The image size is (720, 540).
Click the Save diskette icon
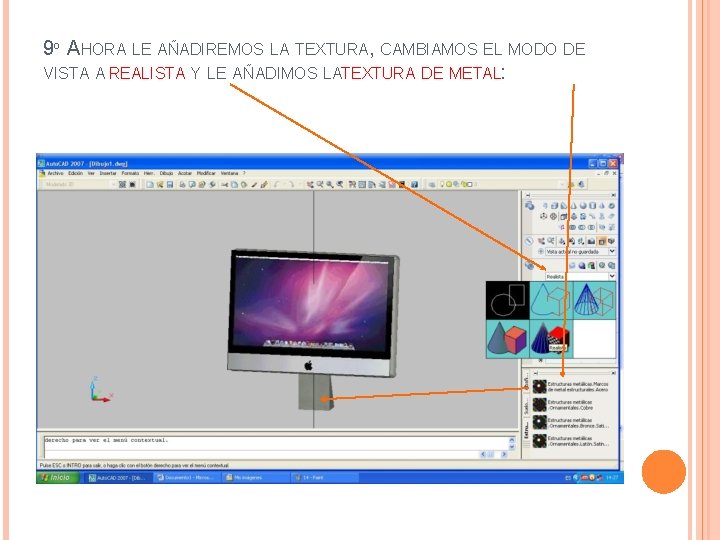tap(170, 185)
